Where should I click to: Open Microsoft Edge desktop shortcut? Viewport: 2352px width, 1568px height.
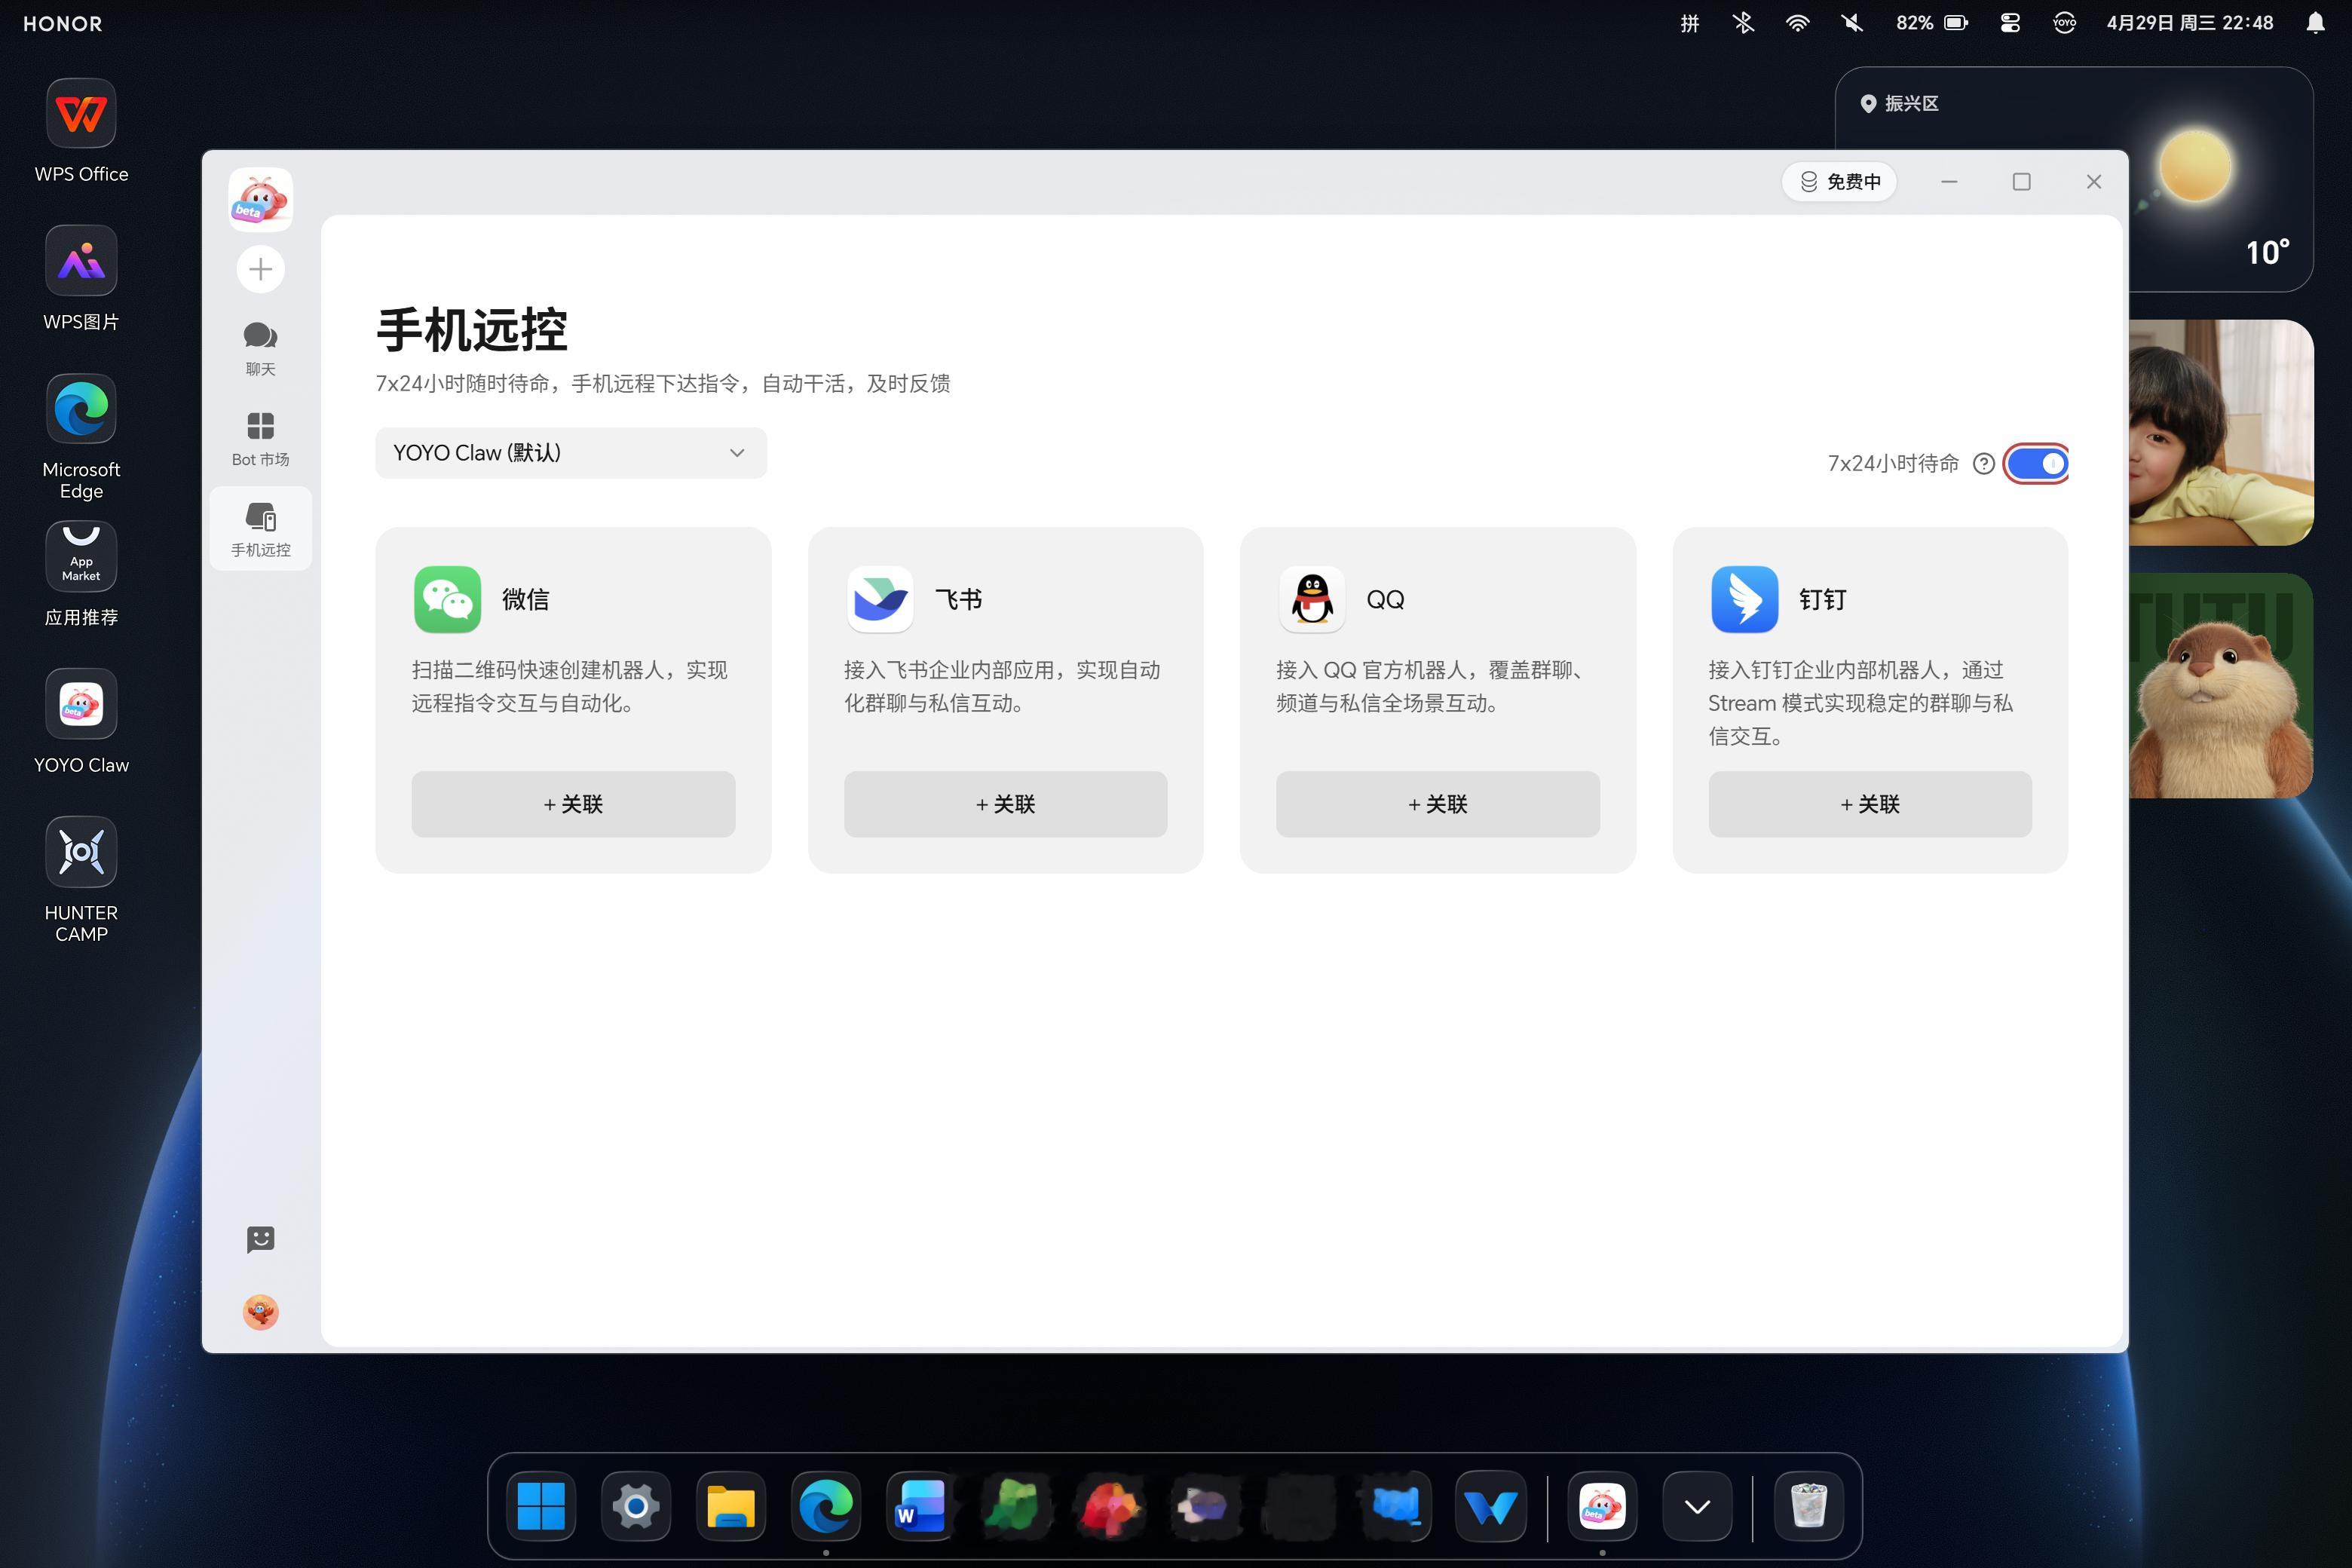[81, 437]
